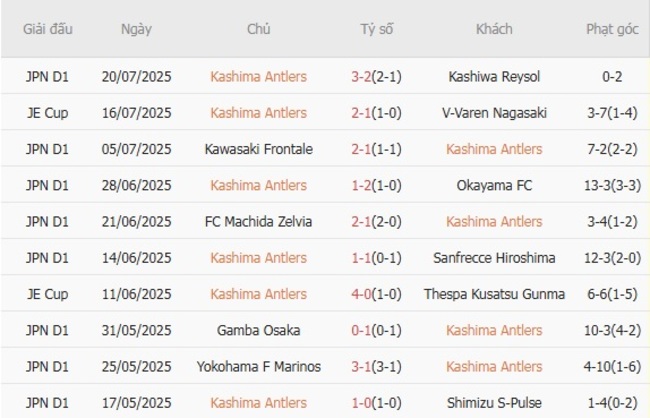Open Sanfrecce Hiroshima team link

pyautogui.click(x=494, y=258)
